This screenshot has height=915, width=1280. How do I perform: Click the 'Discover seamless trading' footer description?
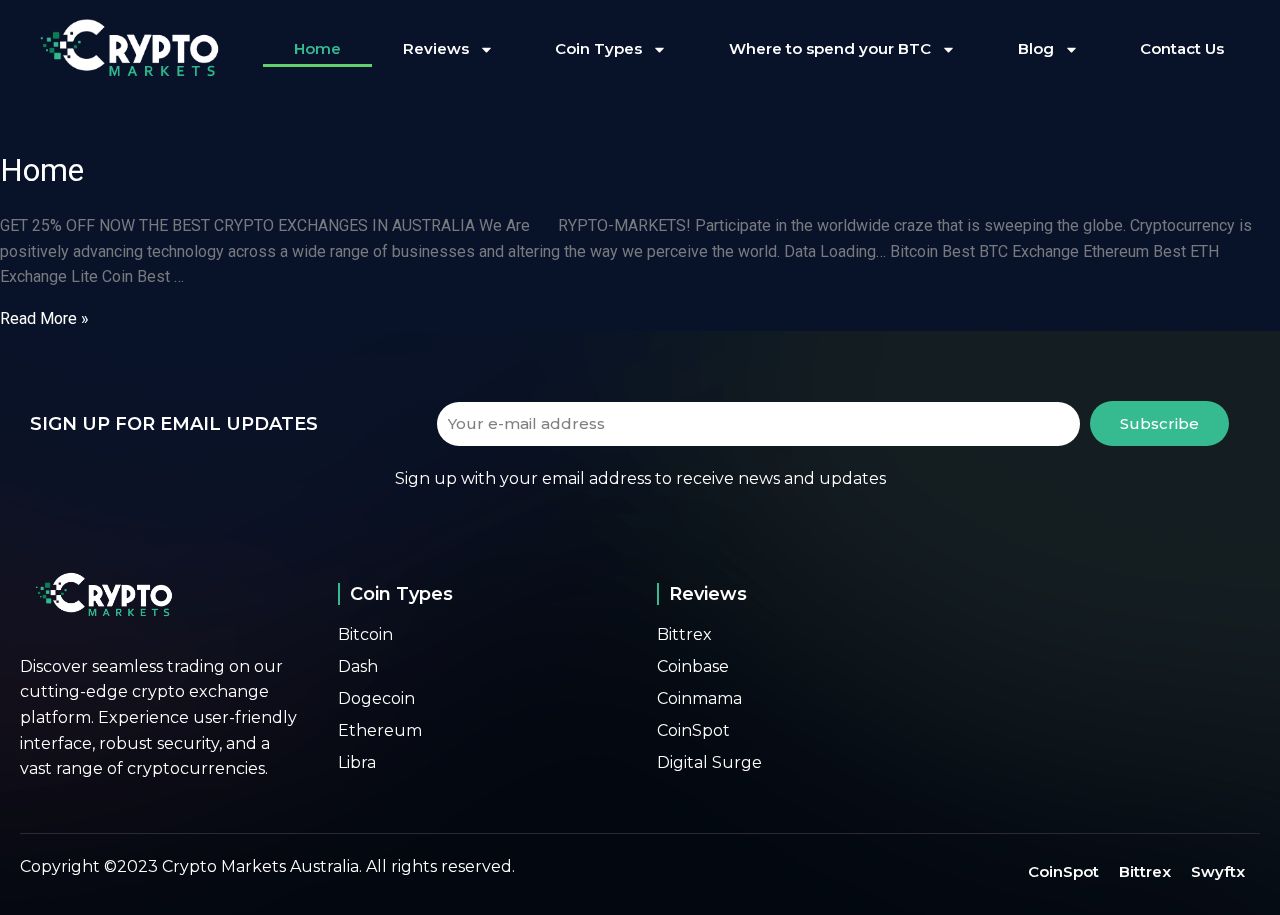click(x=159, y=718)
